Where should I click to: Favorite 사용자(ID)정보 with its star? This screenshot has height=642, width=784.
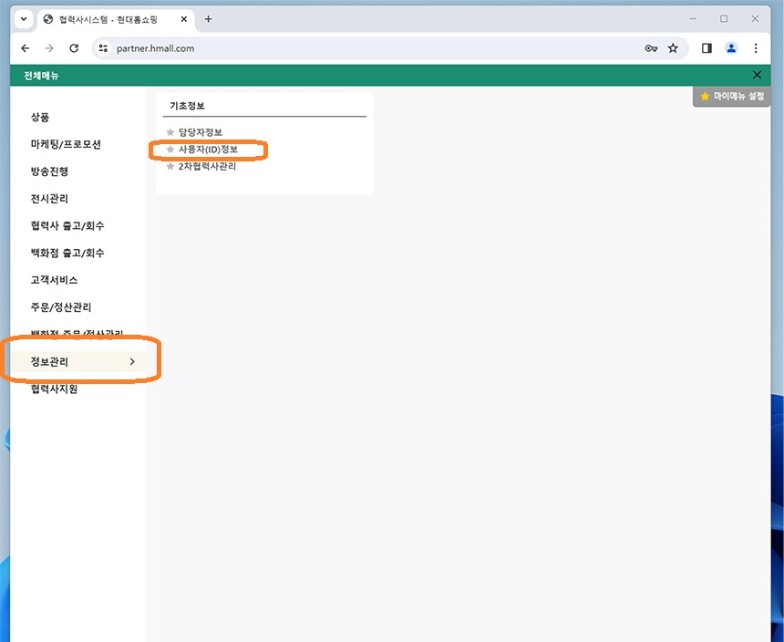170,149
